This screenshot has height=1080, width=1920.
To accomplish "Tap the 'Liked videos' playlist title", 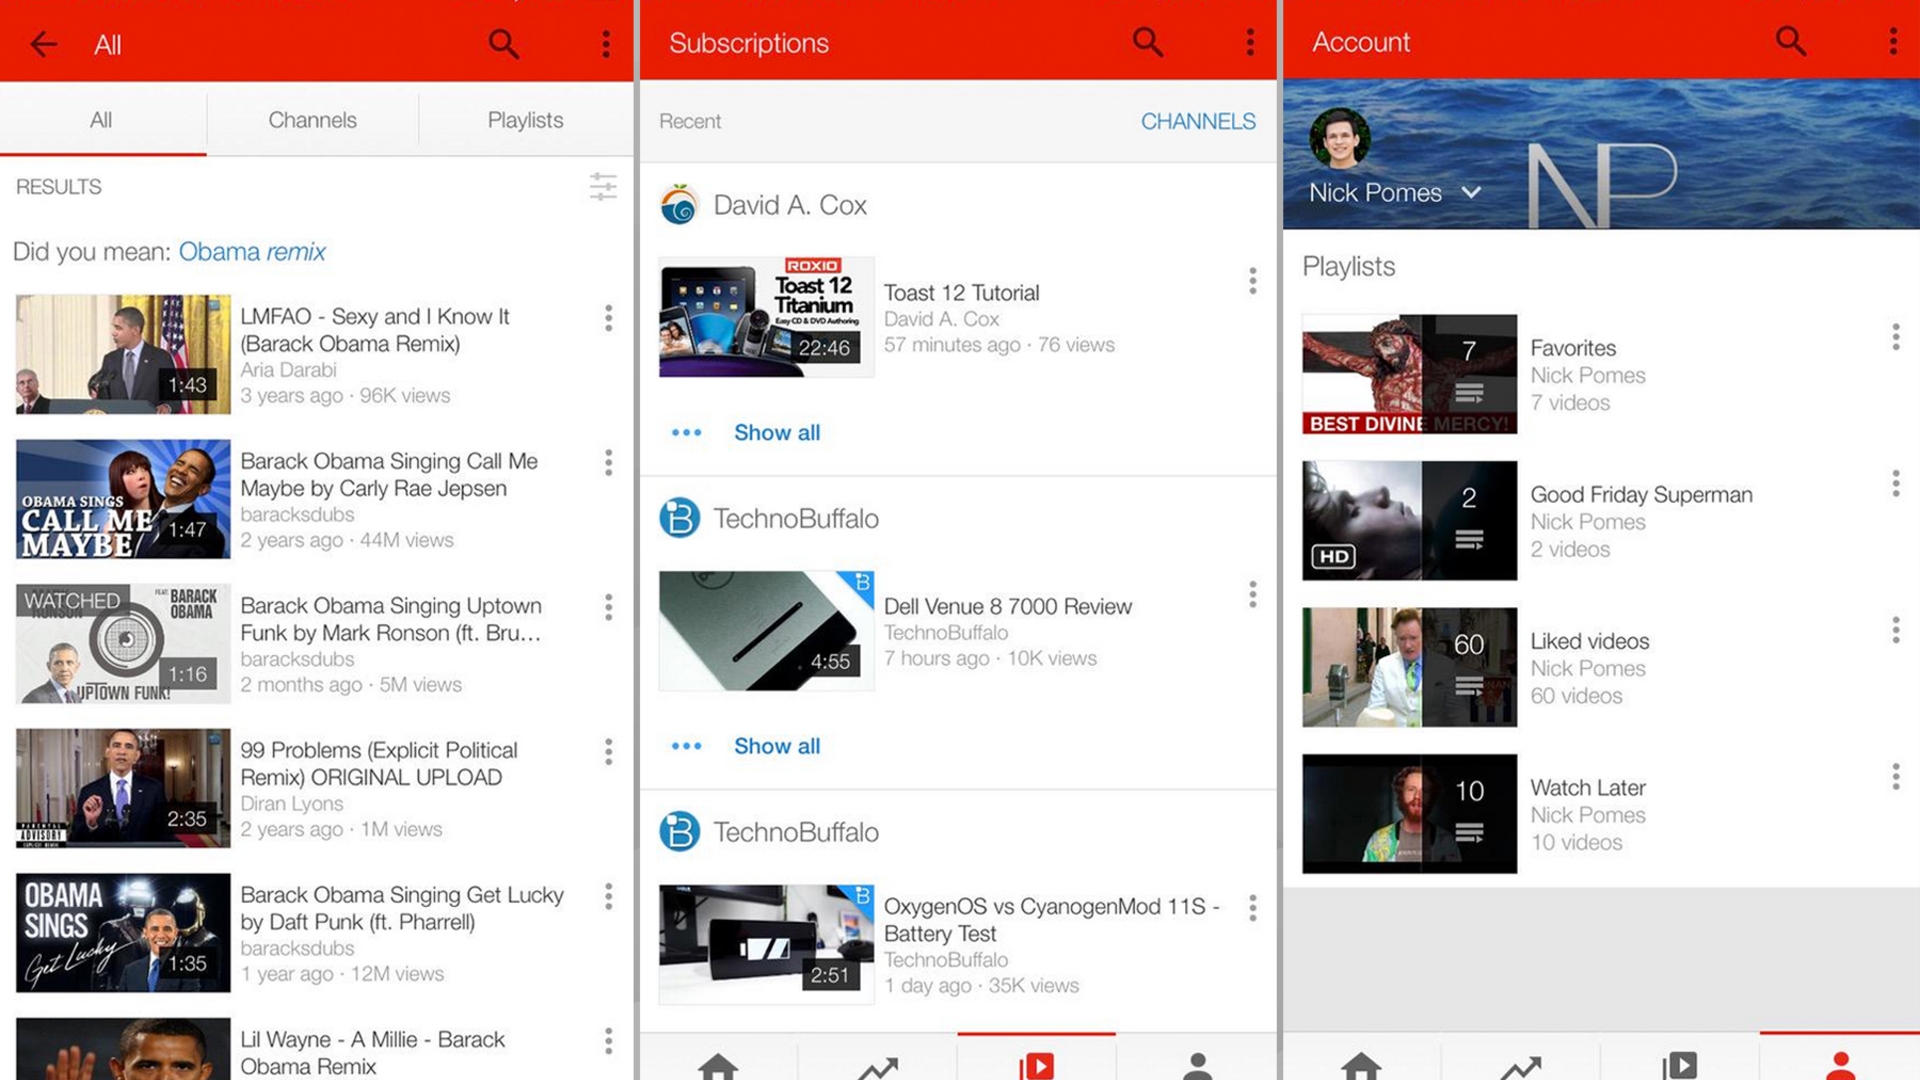I will [x=1589, y=641].
